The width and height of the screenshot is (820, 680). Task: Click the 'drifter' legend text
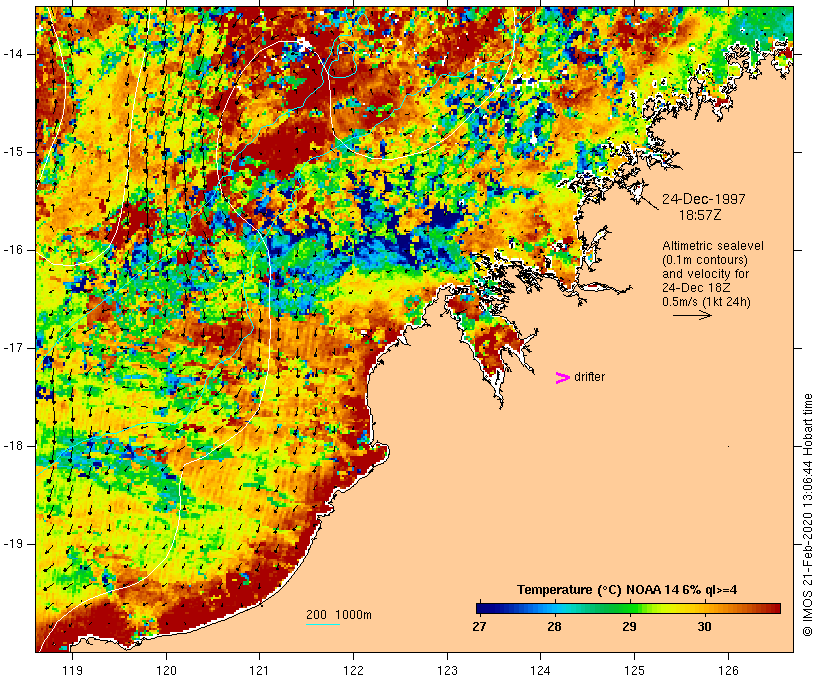(x=589, y=377)
